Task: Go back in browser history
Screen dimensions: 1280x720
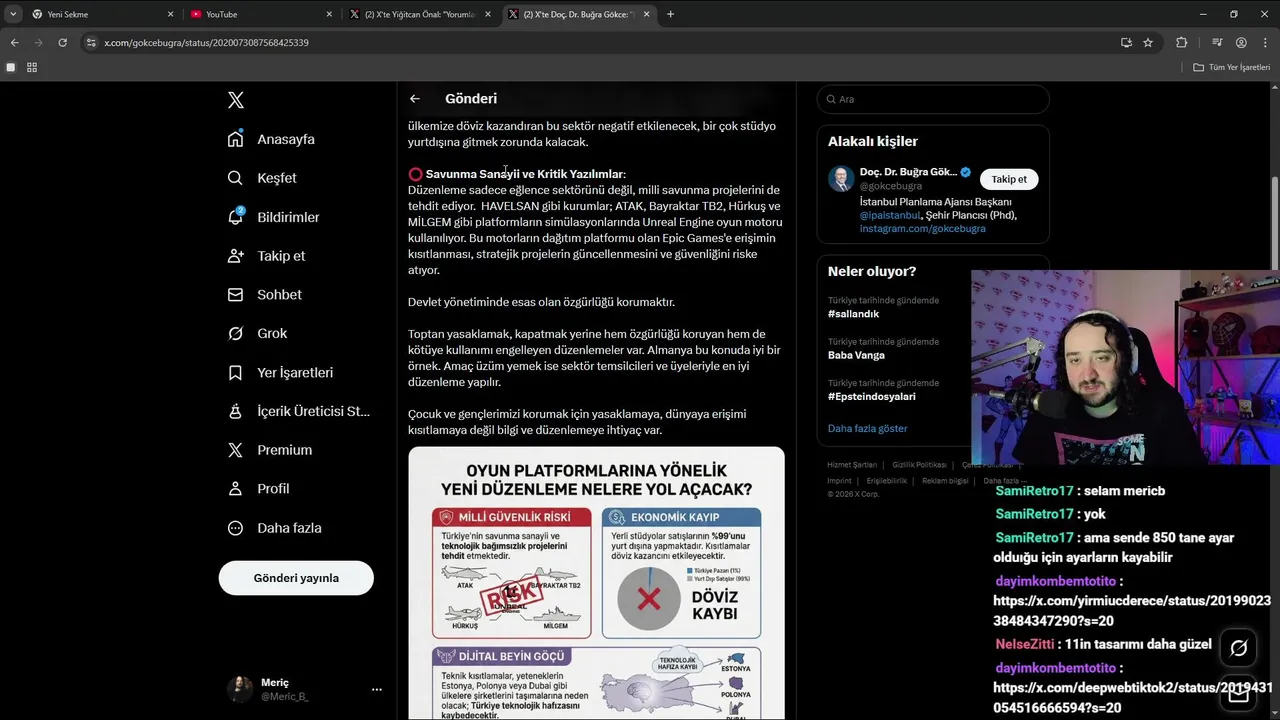Action: pyautogui.click(x=14, y=43)
